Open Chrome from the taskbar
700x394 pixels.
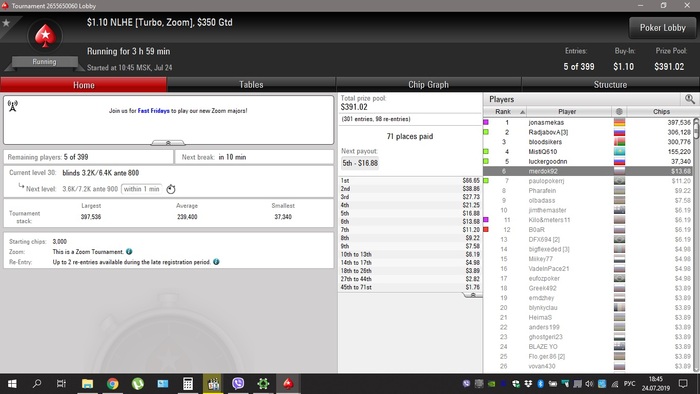[112, 384]
